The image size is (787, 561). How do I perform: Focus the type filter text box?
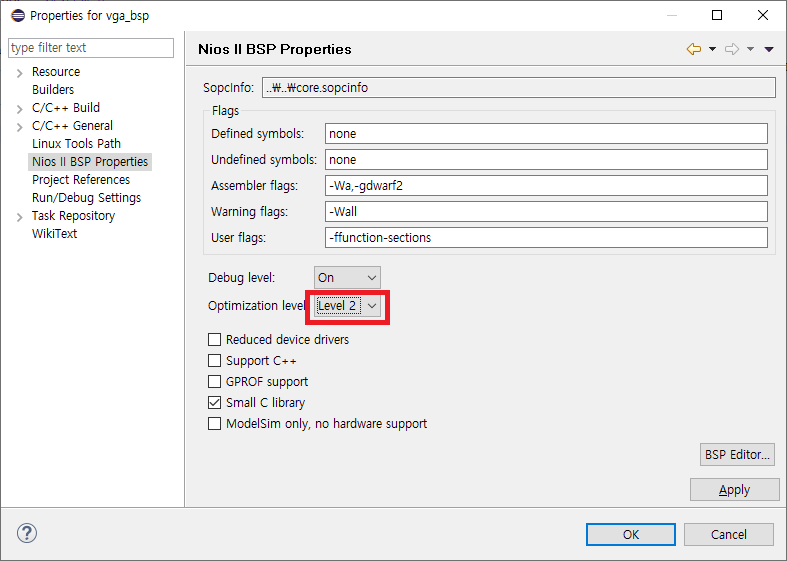tap(91, 48)
